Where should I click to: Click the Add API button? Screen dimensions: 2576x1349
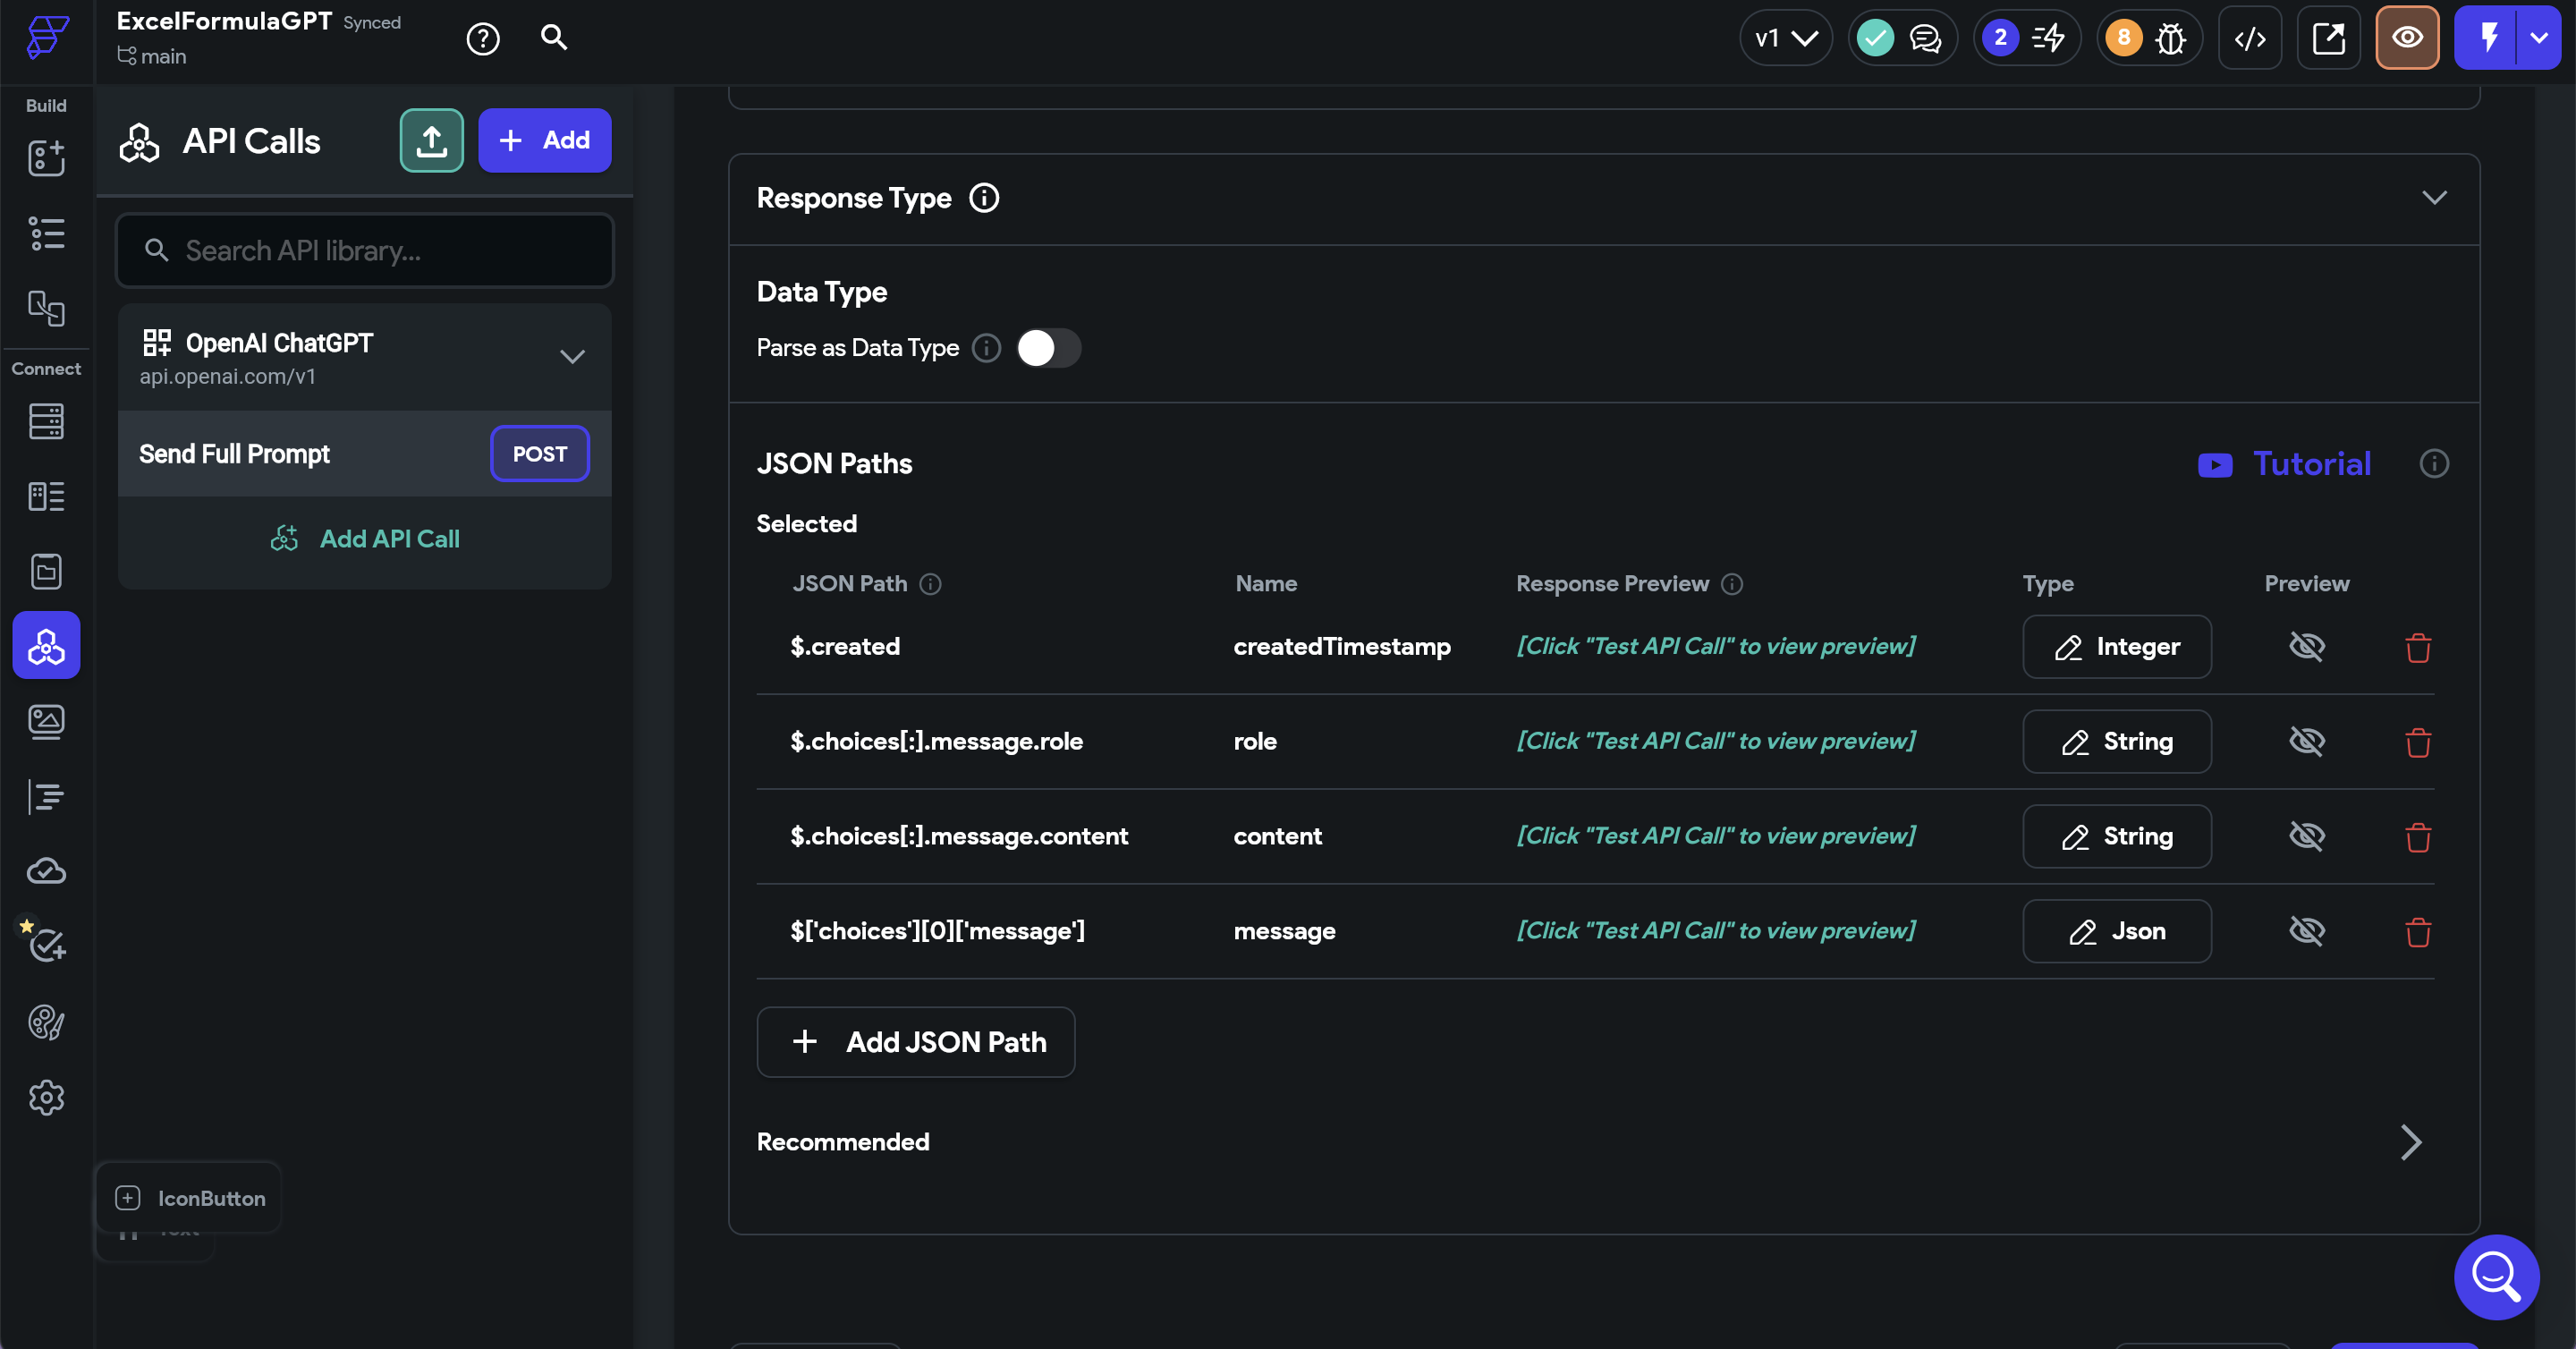point(544,140)
